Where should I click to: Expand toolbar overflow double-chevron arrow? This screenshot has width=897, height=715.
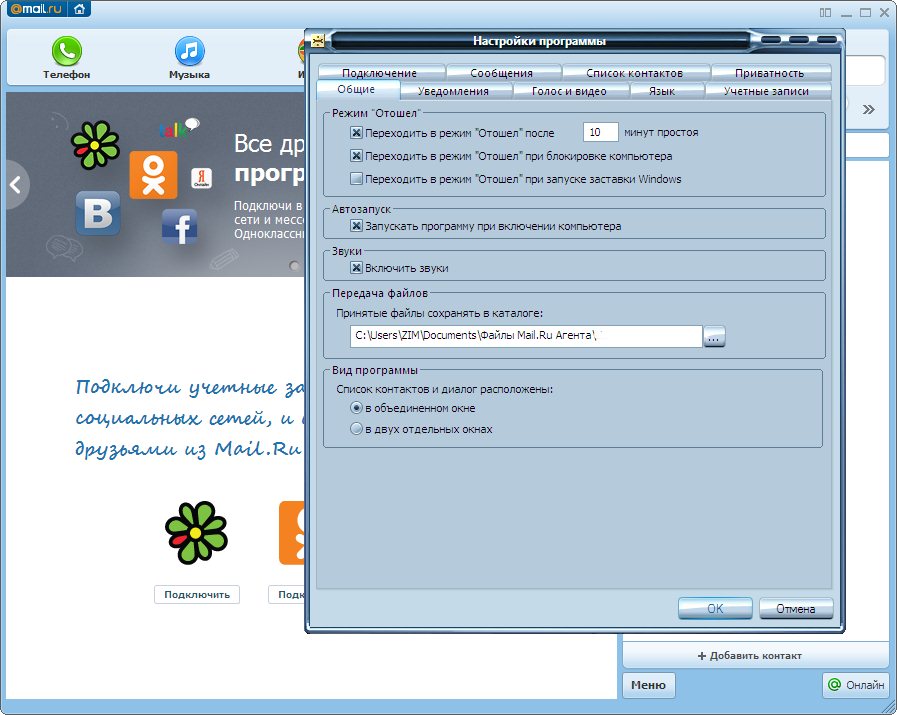pyautogui.click(x=868, y=109)
